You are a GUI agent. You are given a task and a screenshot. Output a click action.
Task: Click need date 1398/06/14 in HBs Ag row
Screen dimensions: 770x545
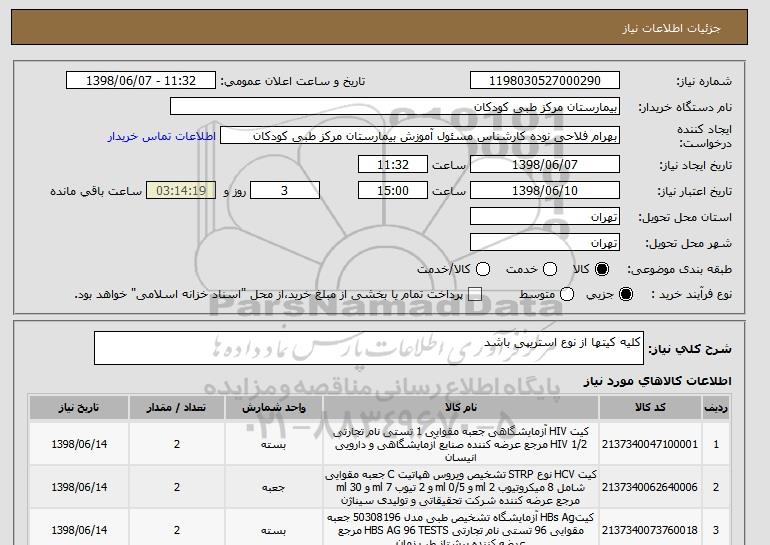(x=79, y=530)
